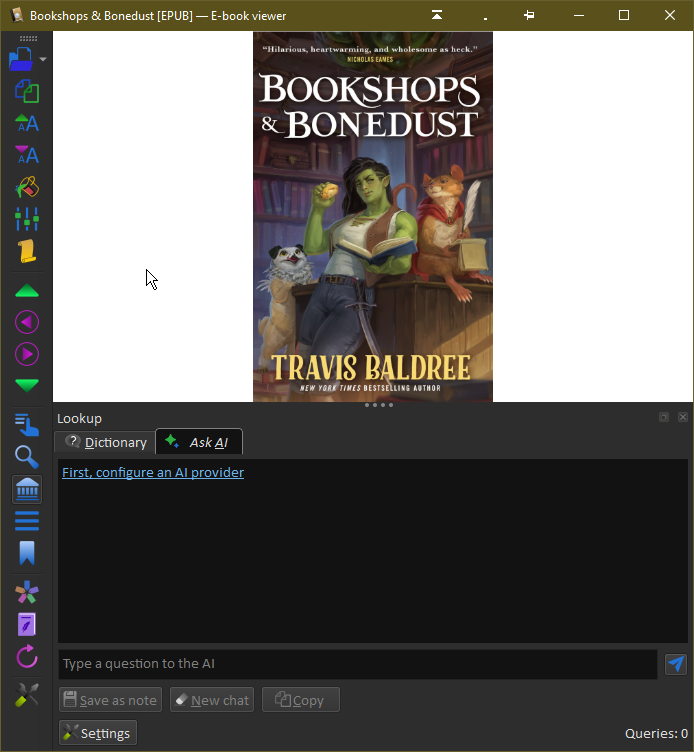Click the Copy button
This screenshot has height=752, width=694.
301,700
